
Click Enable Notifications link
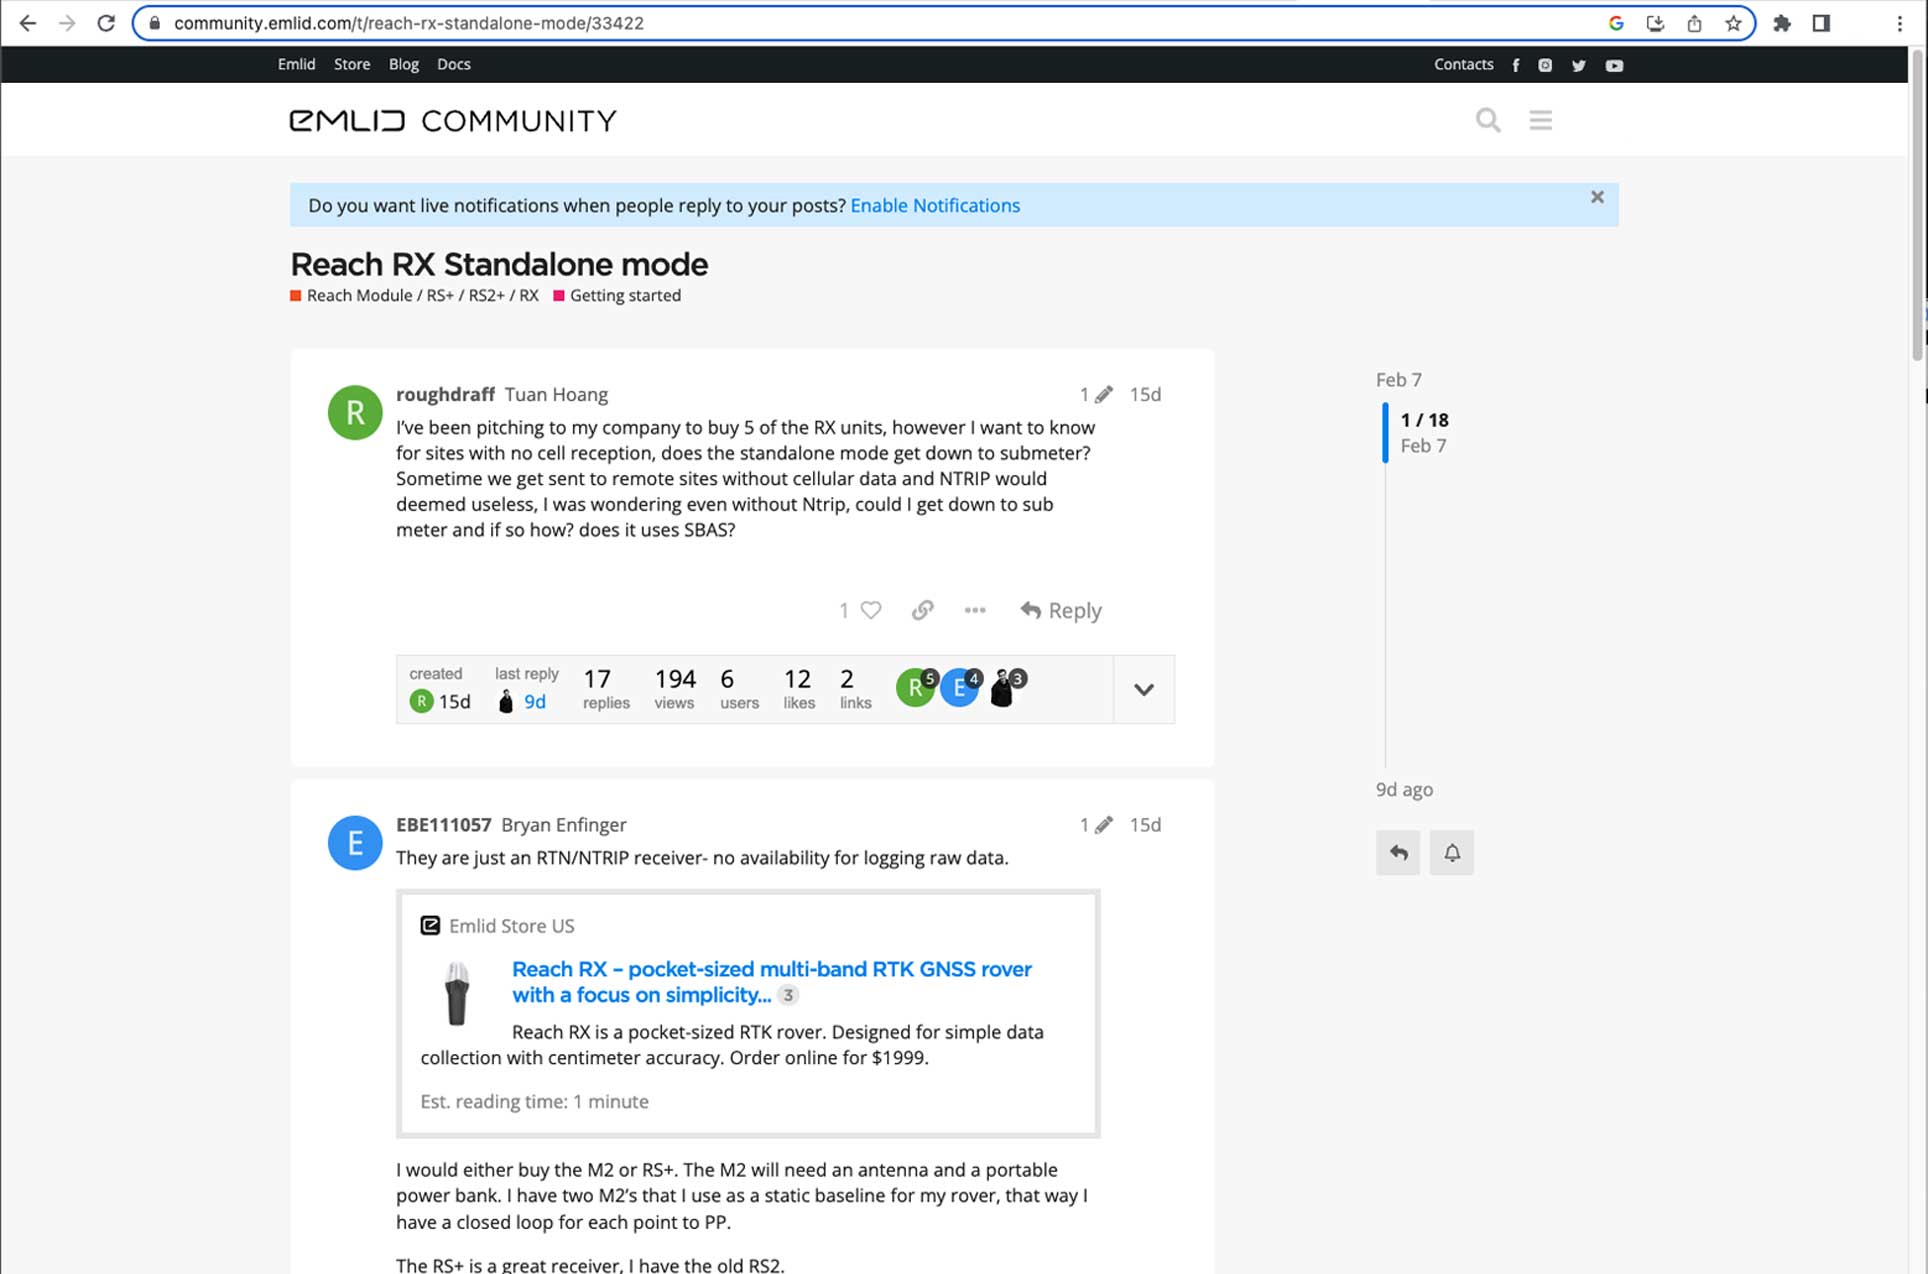pos(935,205)
